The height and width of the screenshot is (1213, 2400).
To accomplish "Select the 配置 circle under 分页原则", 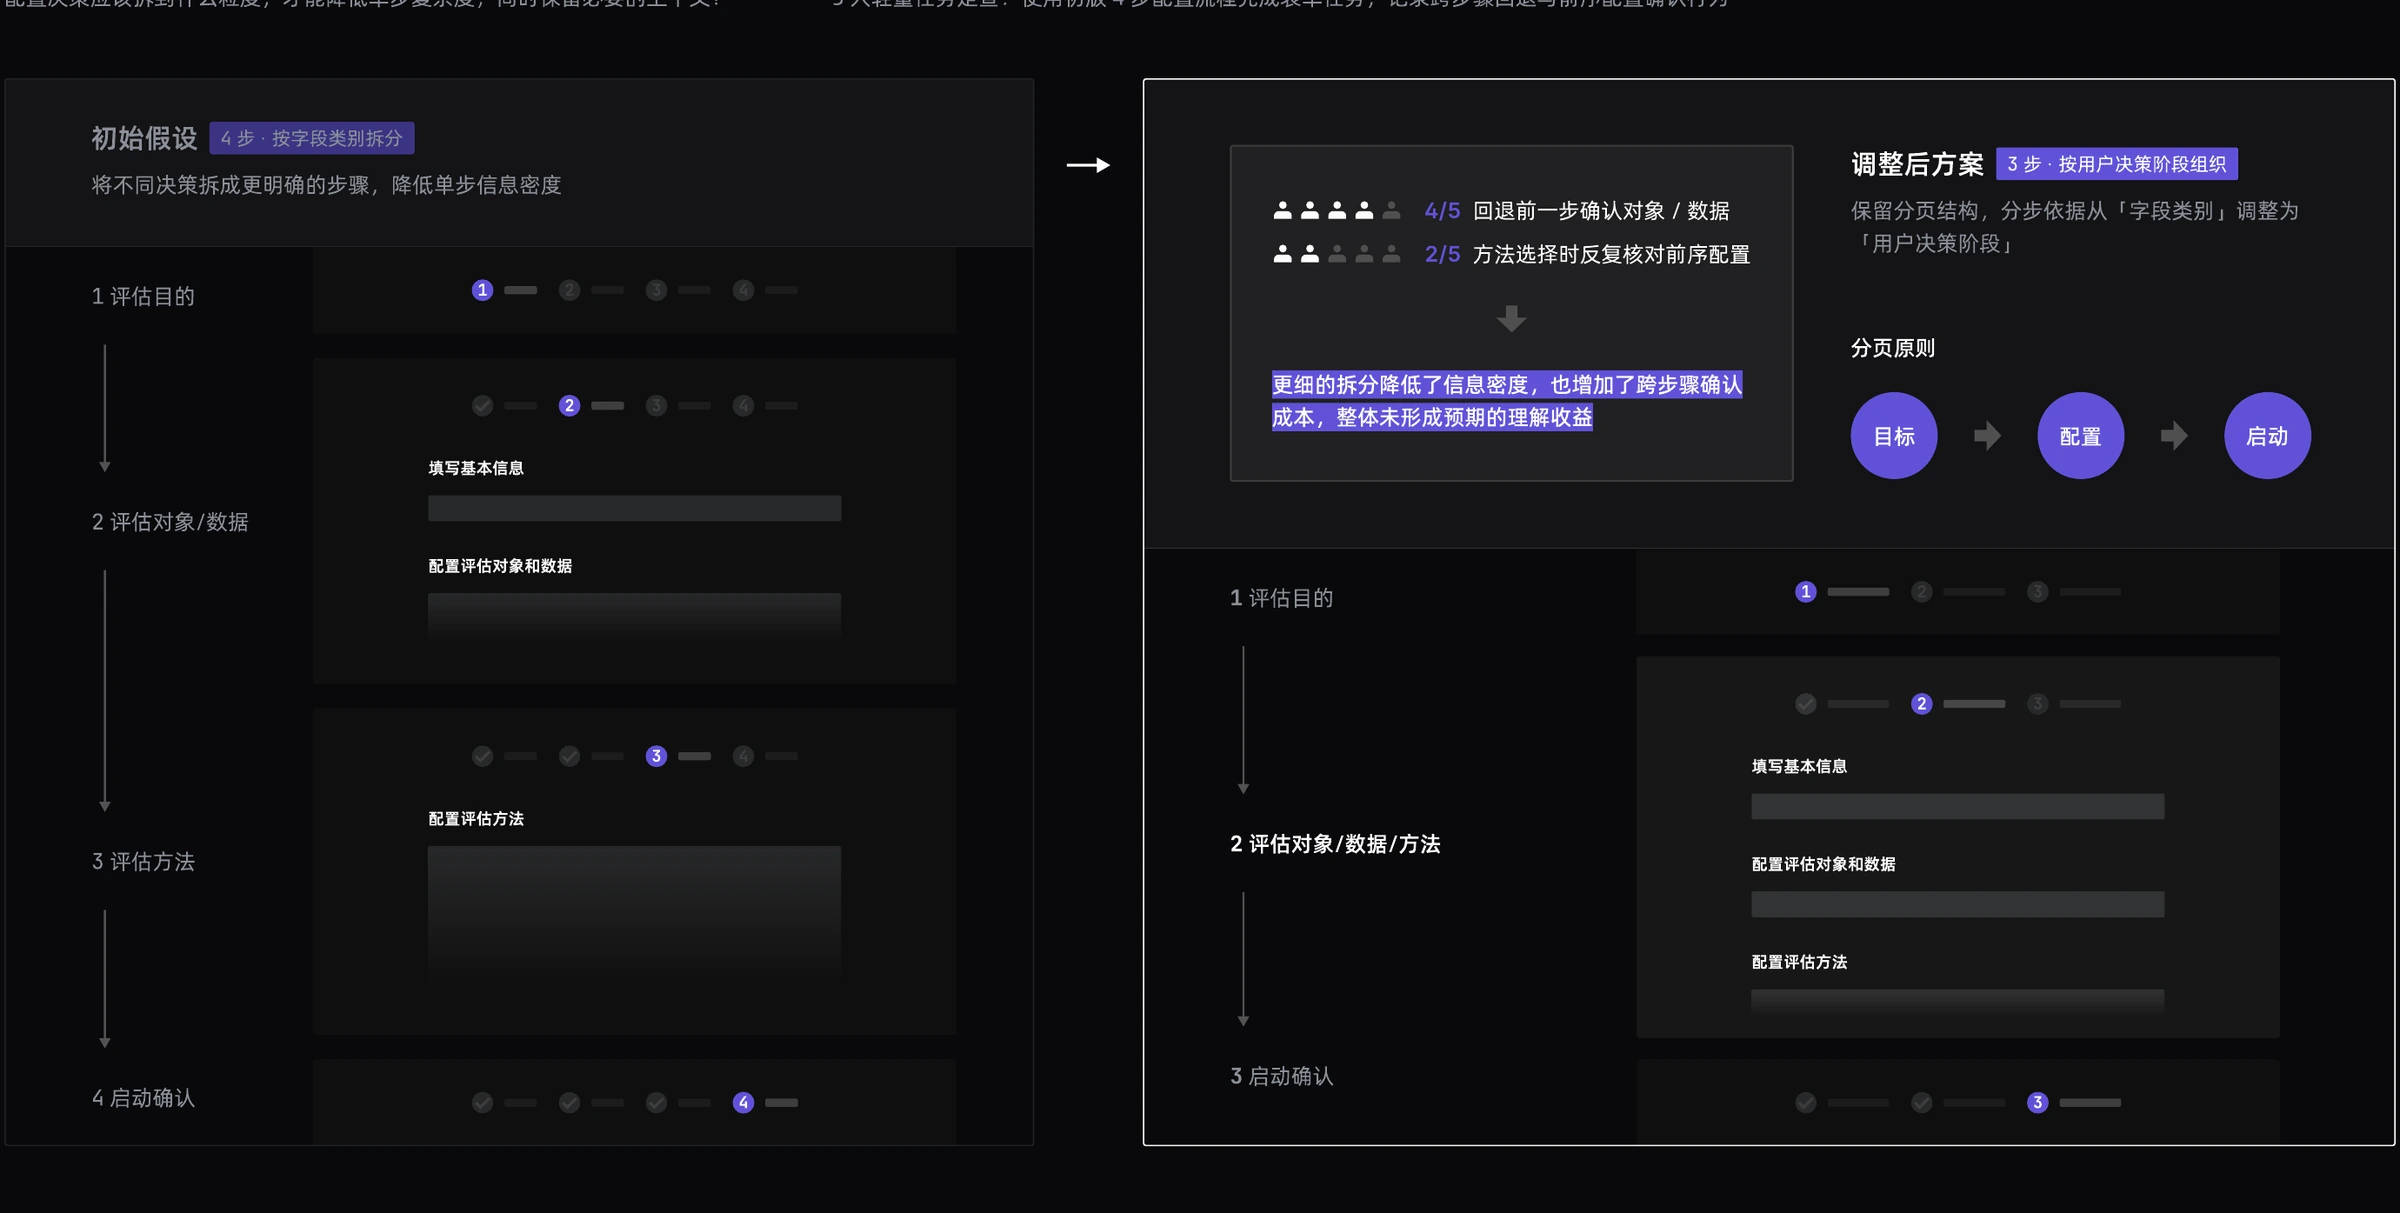I will click(x=2081, y=435).
